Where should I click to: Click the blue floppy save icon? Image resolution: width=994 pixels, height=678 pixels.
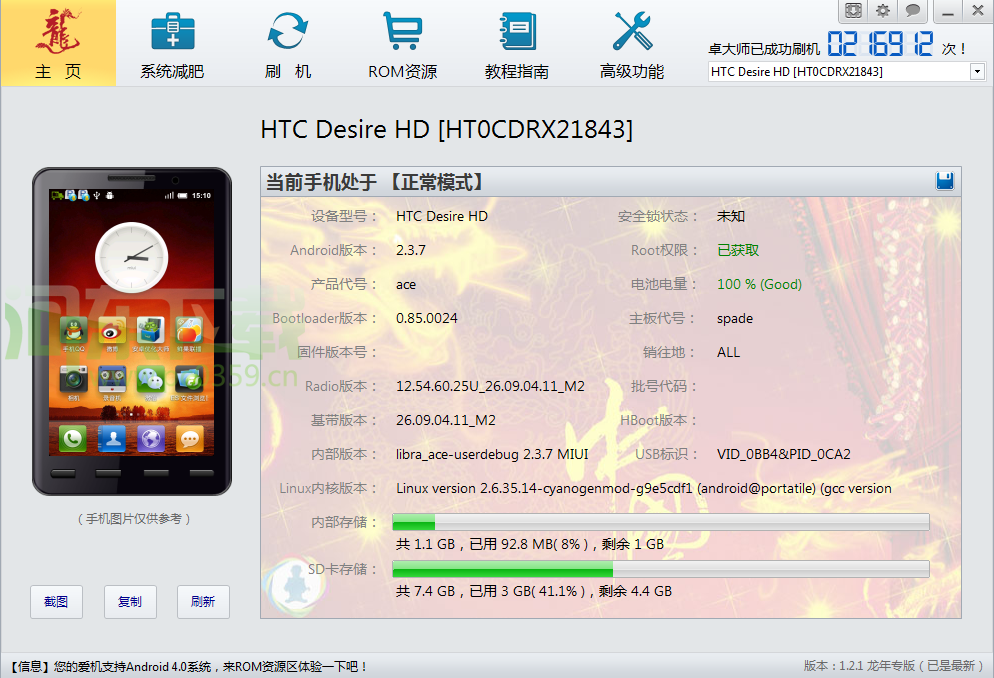pyautogui.click(x=944, y=181)
